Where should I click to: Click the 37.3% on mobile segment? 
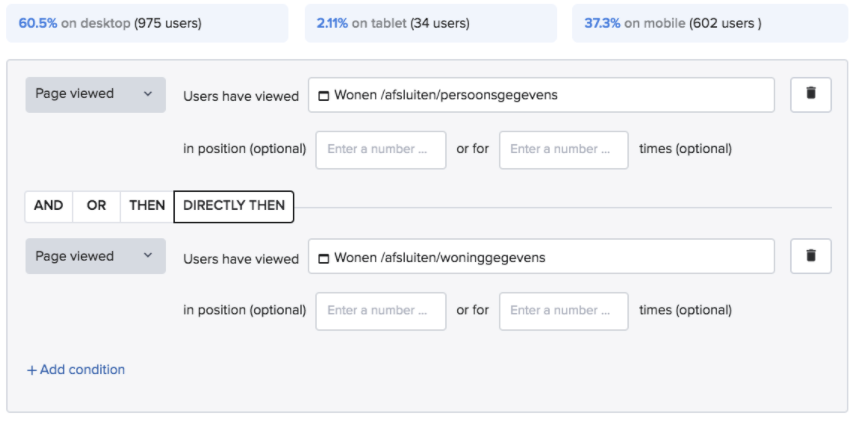[x=709, y=23]
